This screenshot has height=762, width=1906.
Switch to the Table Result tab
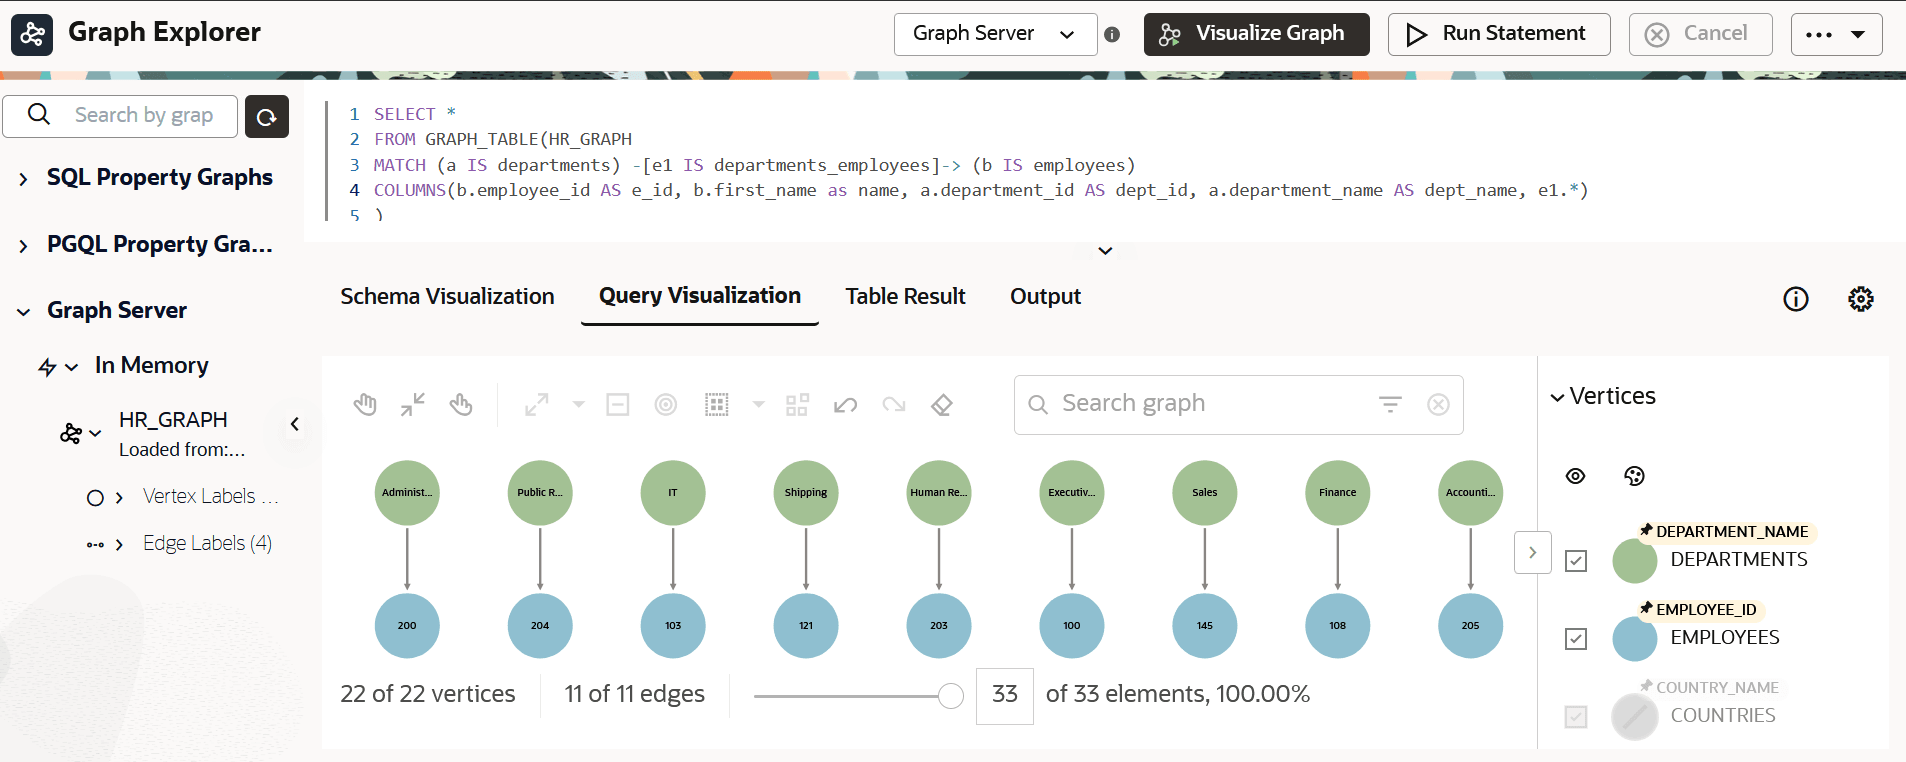(905, 296)
